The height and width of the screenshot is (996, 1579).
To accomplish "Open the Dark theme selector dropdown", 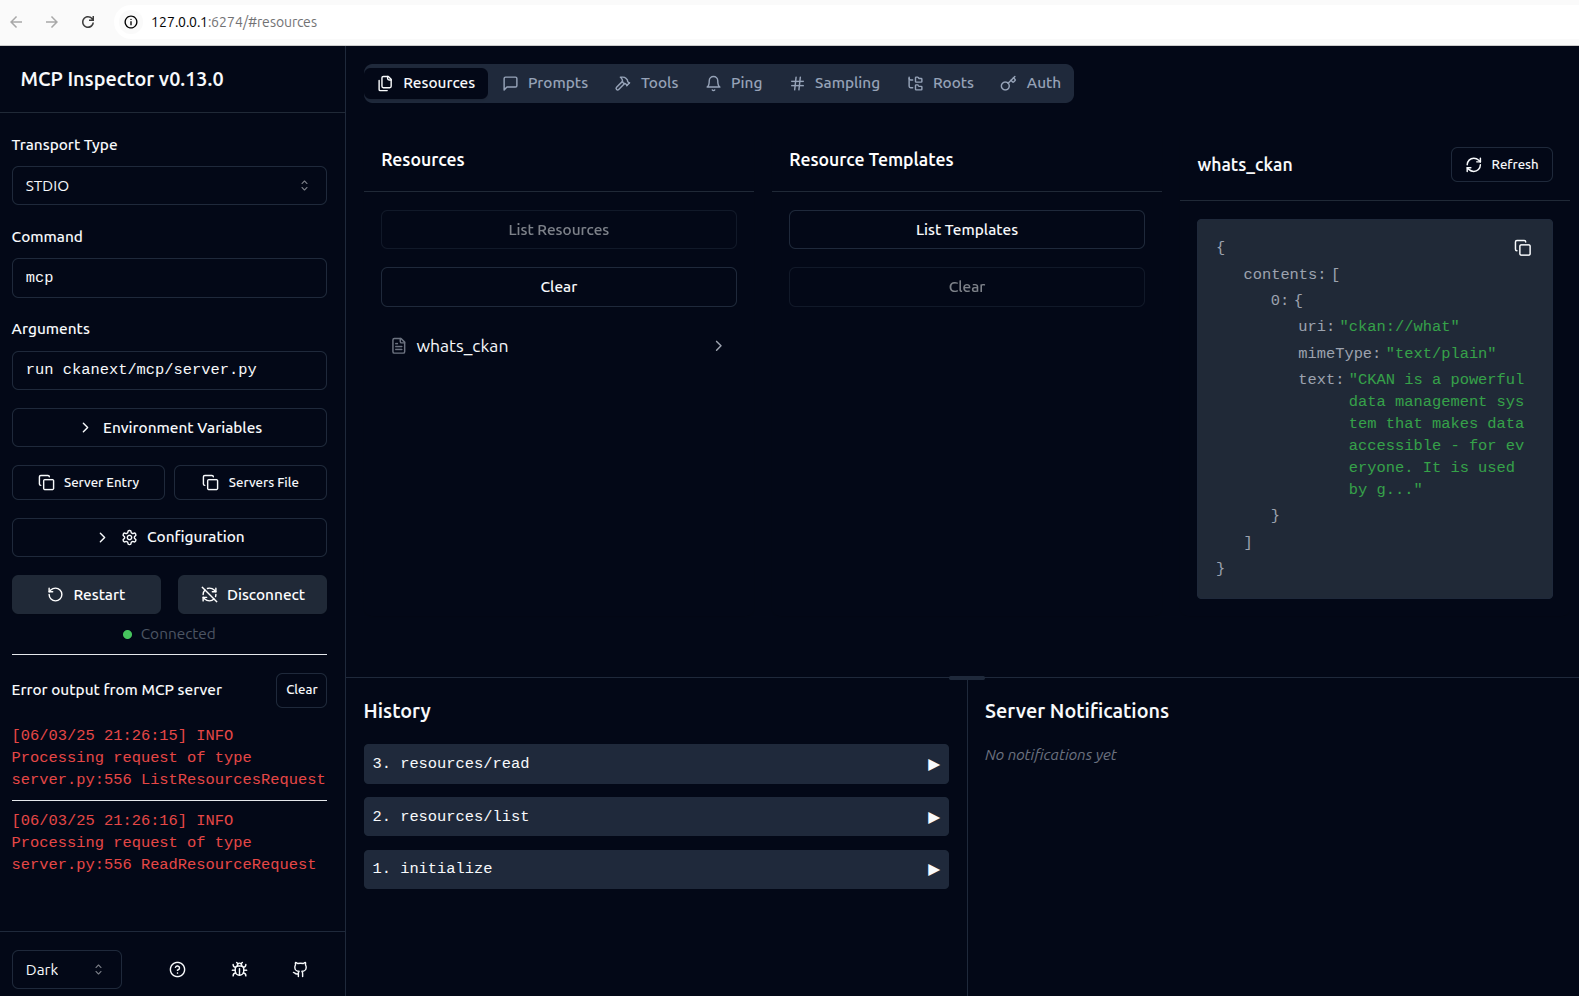I will tap(66, 970).
